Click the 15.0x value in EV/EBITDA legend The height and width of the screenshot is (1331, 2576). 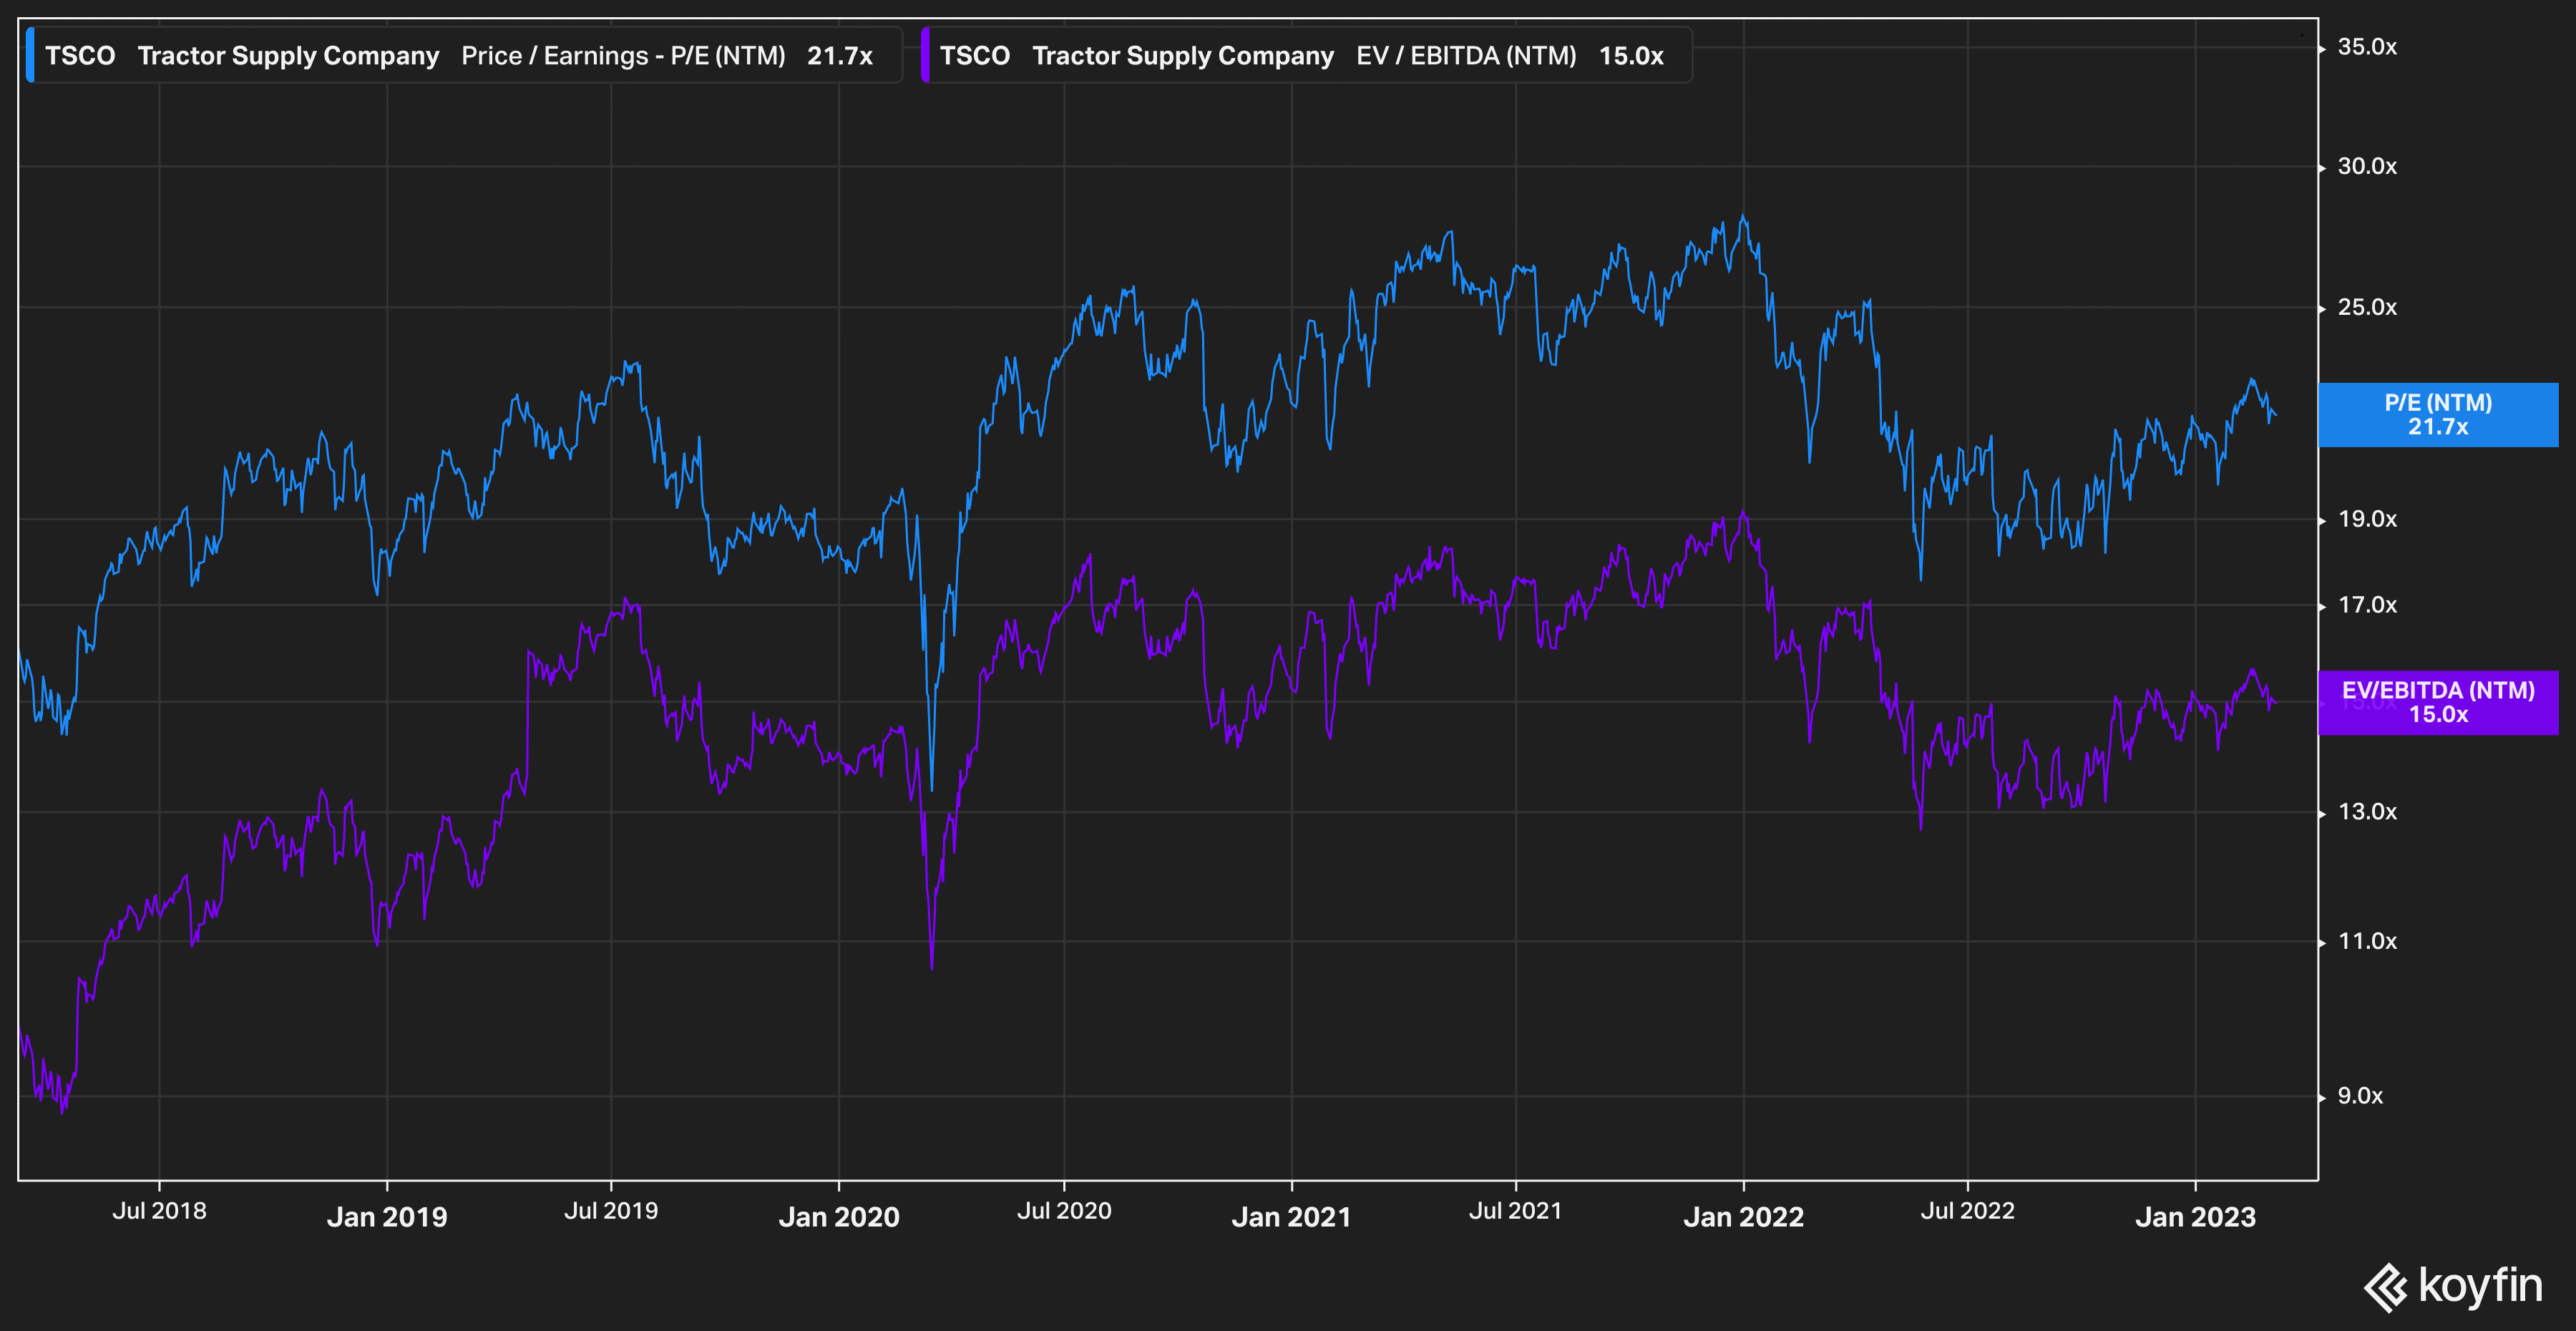coord(1631,56)
